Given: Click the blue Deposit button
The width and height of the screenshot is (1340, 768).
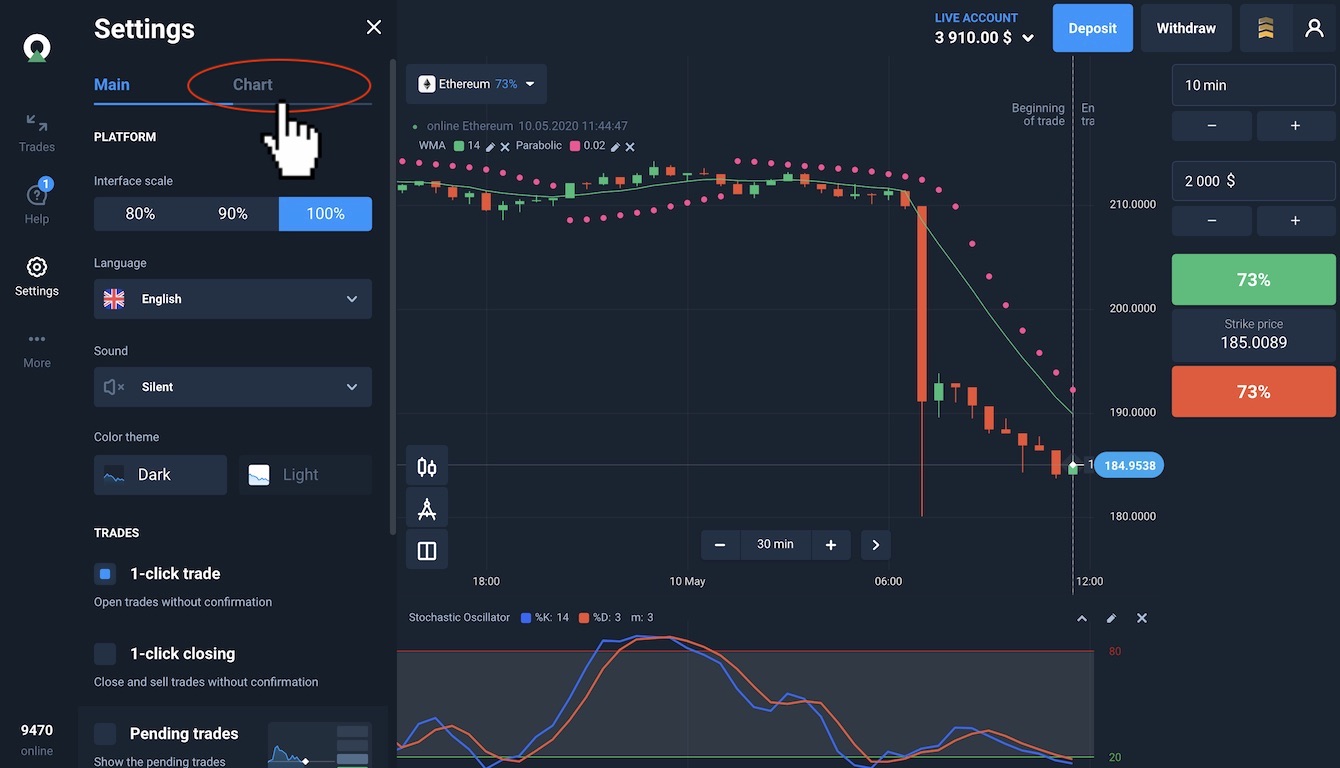Looking at the screenshot, I should click(1092, 28).
